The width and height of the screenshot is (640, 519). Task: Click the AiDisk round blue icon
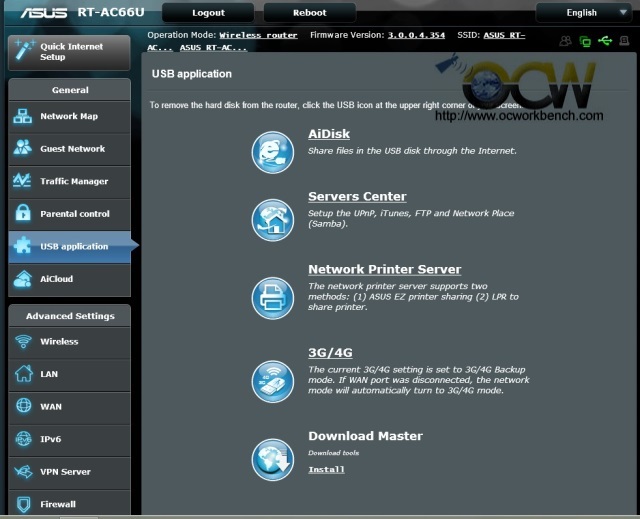[x=273, y=152]
